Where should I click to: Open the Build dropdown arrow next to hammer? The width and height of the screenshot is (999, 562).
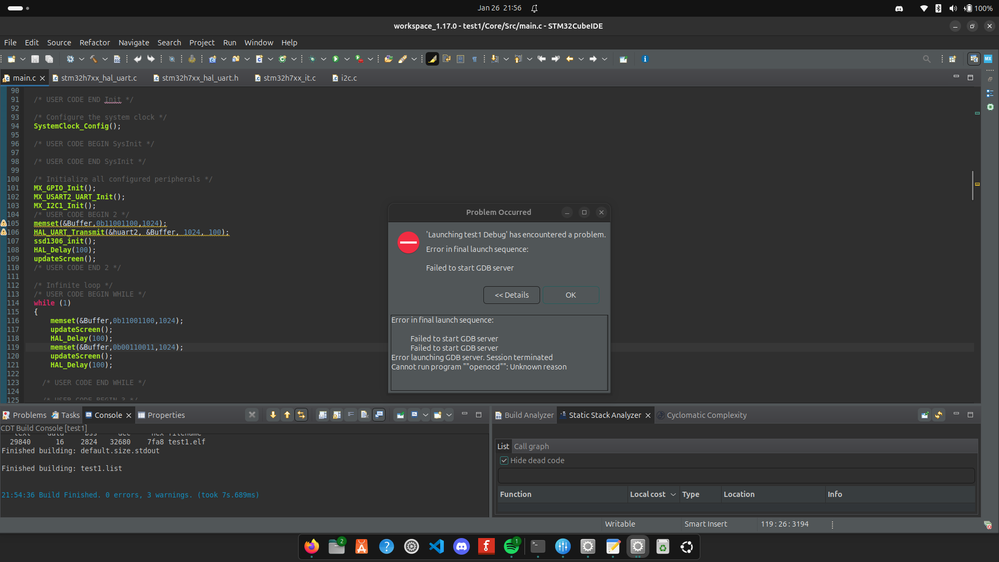coord(105,59)
